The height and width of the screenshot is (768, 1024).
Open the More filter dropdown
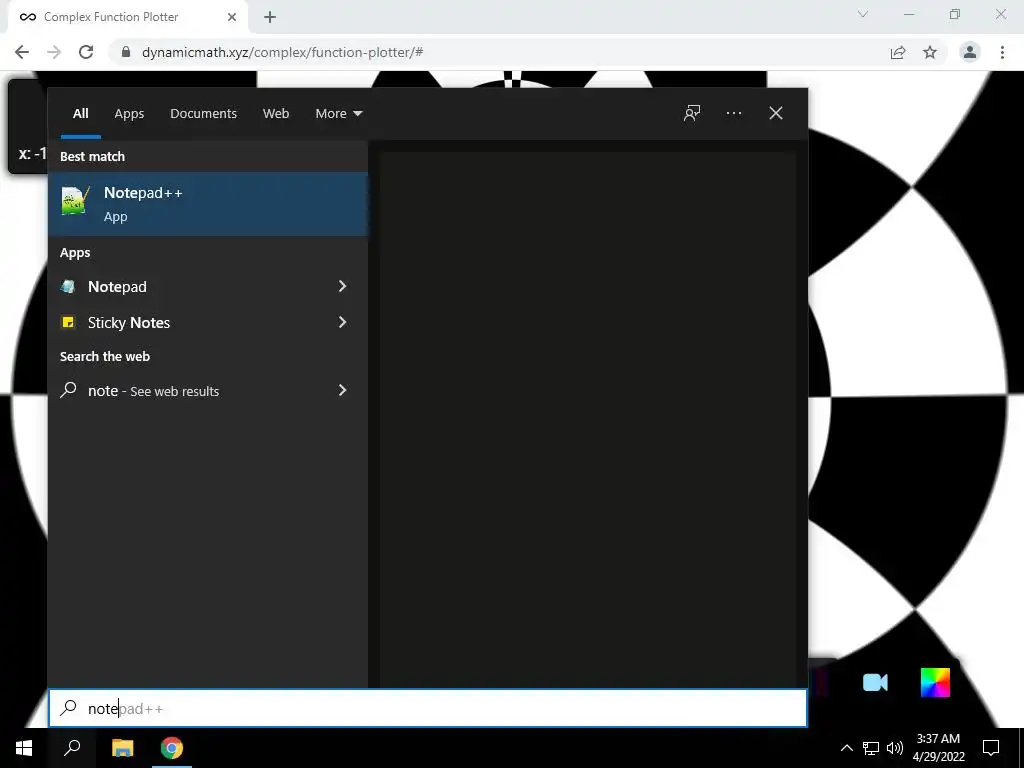pyautogui.click(x=338, y=114)
